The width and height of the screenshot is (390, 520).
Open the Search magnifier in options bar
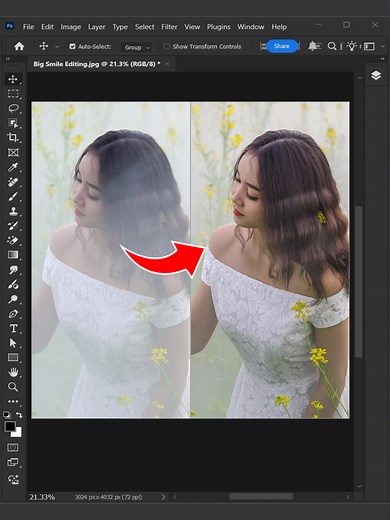[332, 46]
